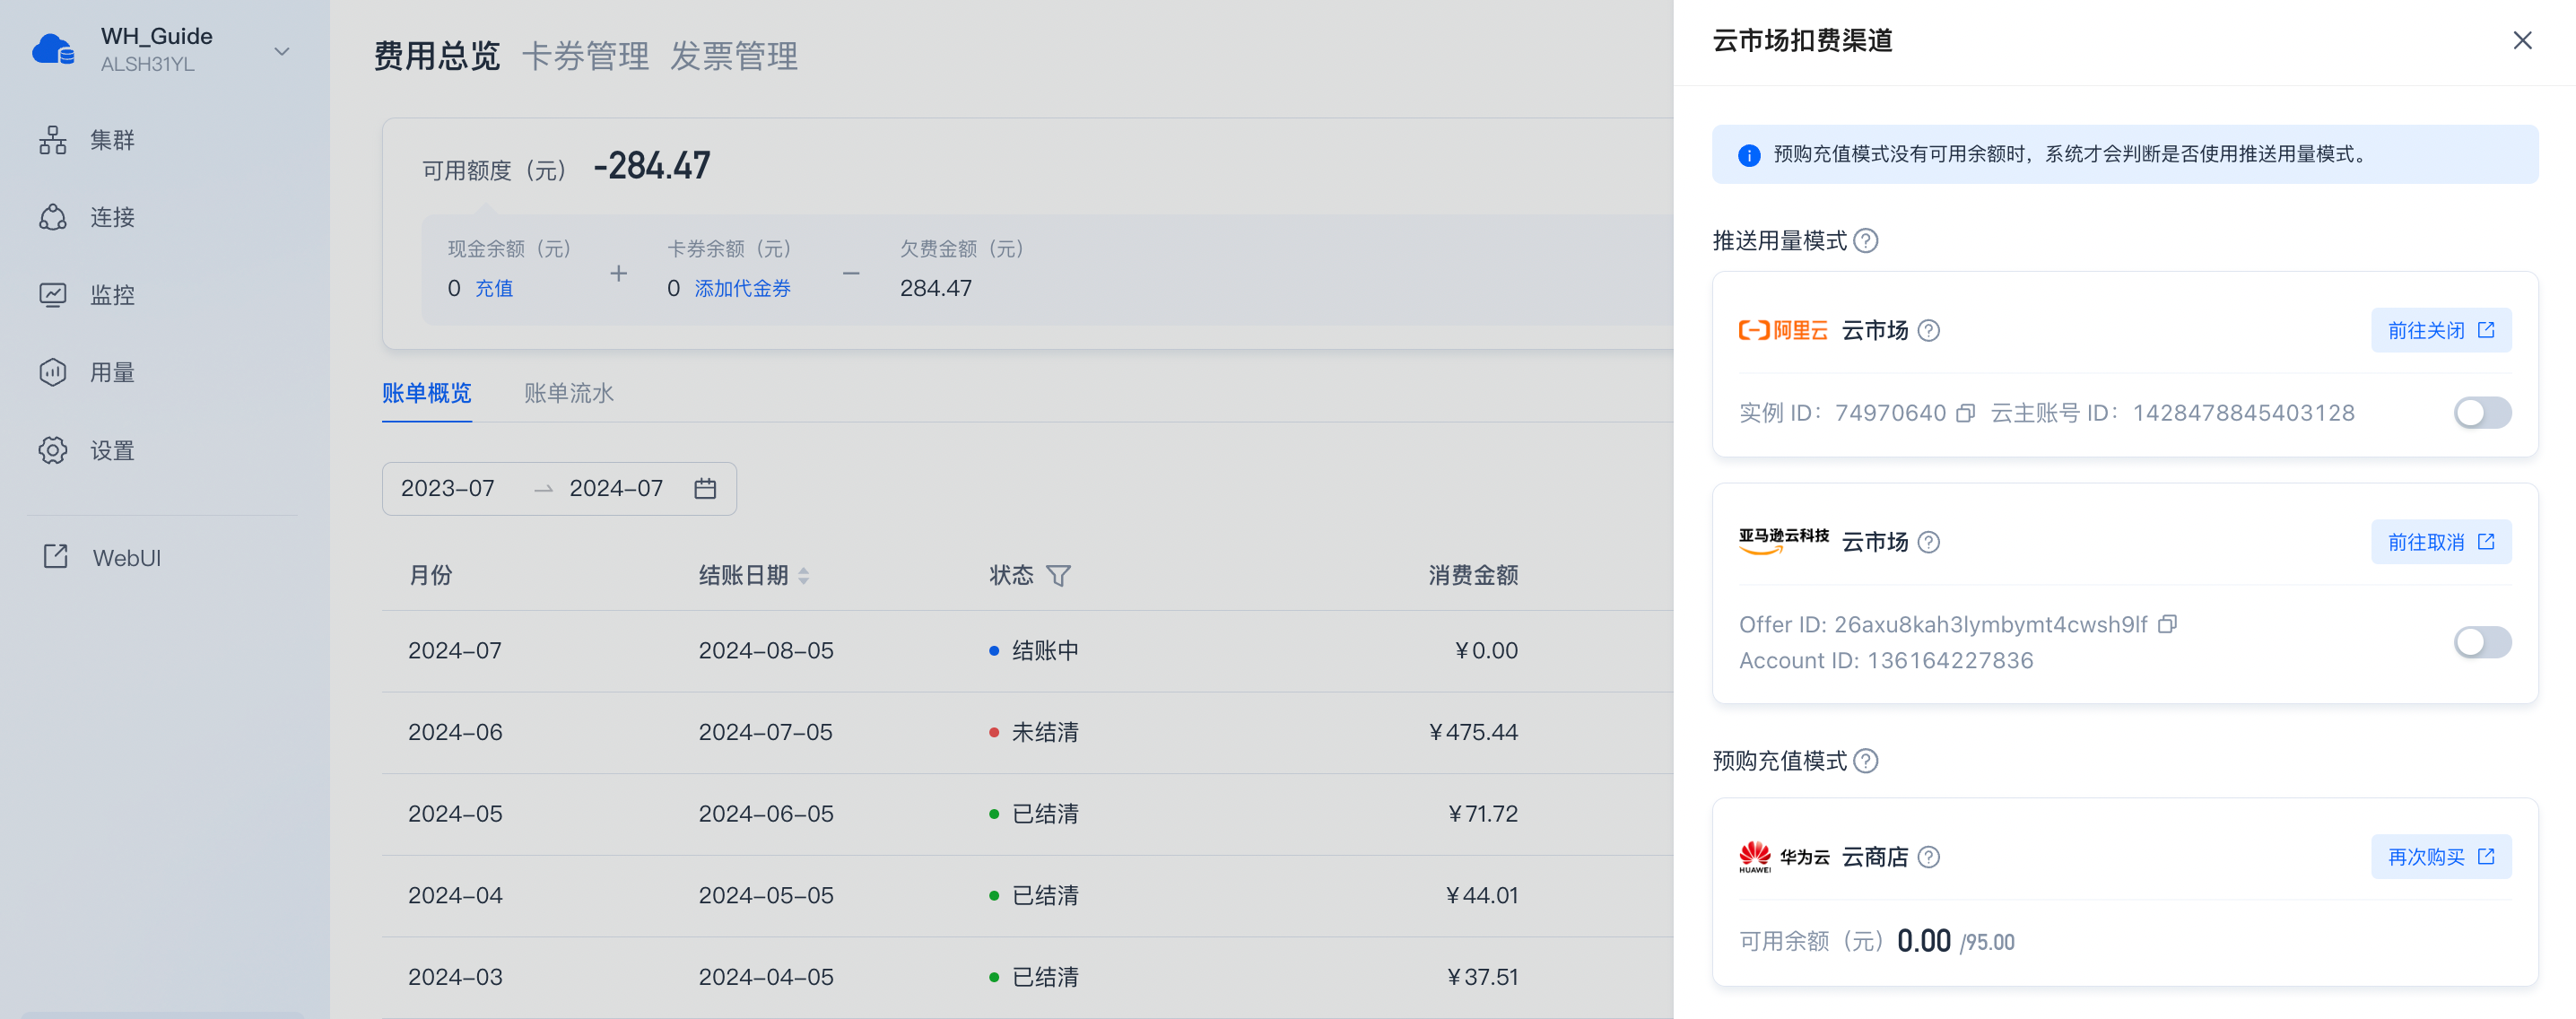2576x1019 pixels.
Task: Close the 云市场扣费渠道 panel
Action: click(2522, 40)
